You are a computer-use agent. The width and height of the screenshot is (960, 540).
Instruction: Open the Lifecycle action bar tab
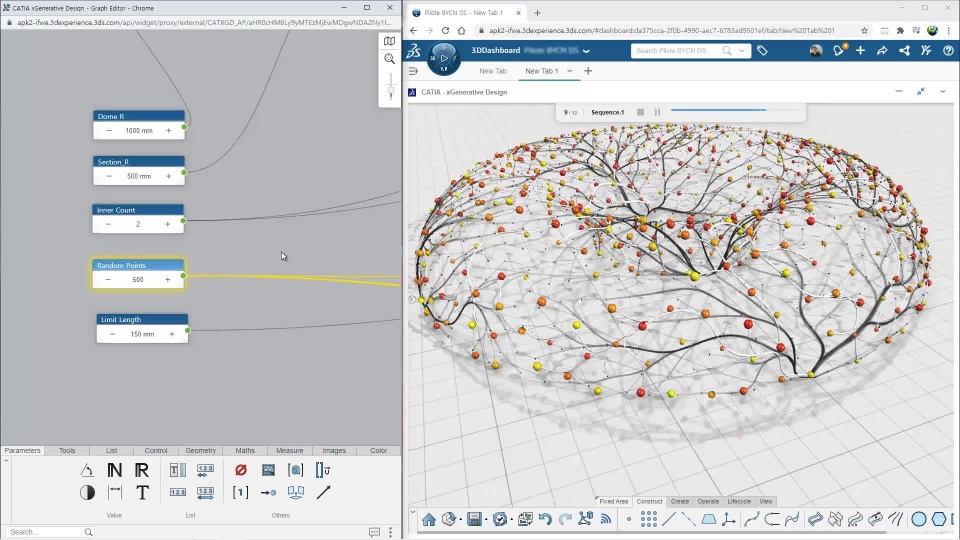[739, 501]
